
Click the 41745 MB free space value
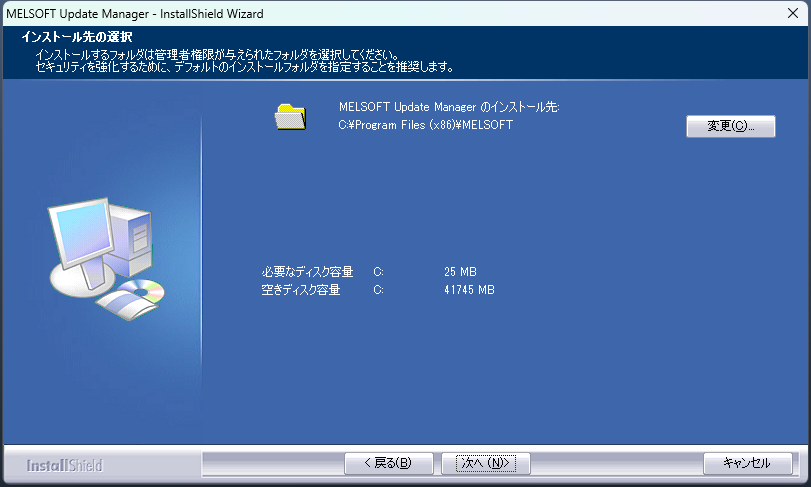[469, 290]
